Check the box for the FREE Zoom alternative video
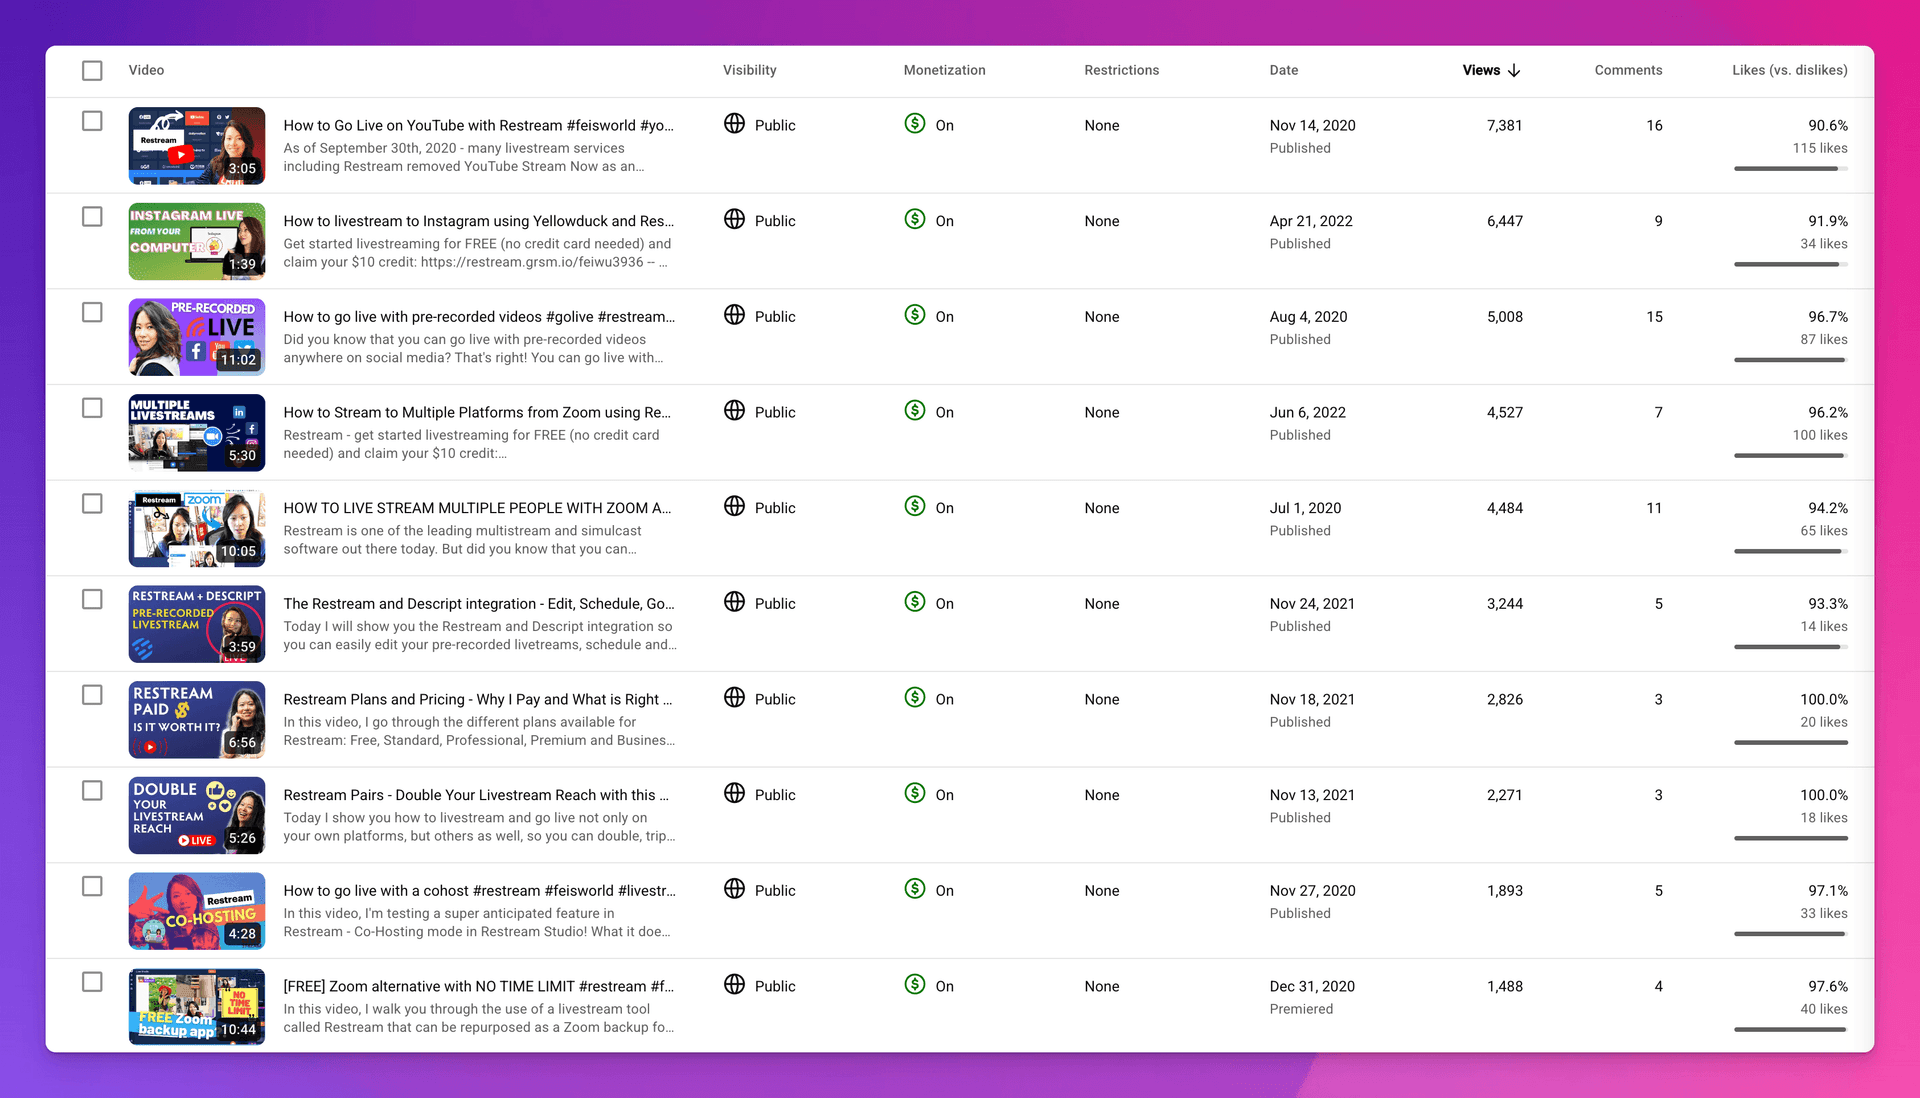This screenshot has width=1920, height=1098. tap(92, 982)
